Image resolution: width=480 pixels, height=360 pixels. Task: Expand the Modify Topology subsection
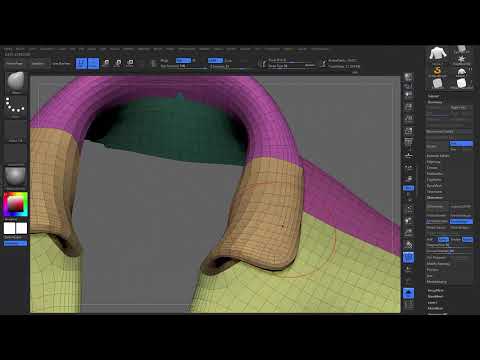point(438,264)
